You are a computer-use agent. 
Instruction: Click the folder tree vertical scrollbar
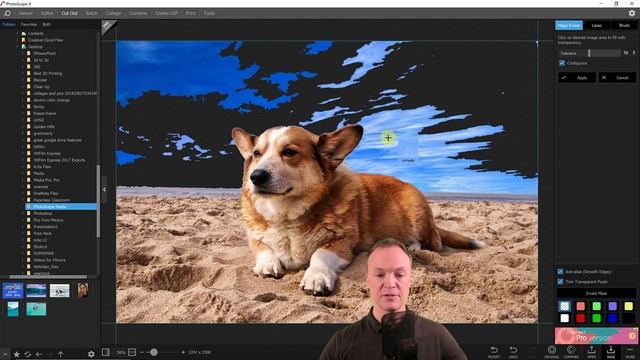coord(98,201)
